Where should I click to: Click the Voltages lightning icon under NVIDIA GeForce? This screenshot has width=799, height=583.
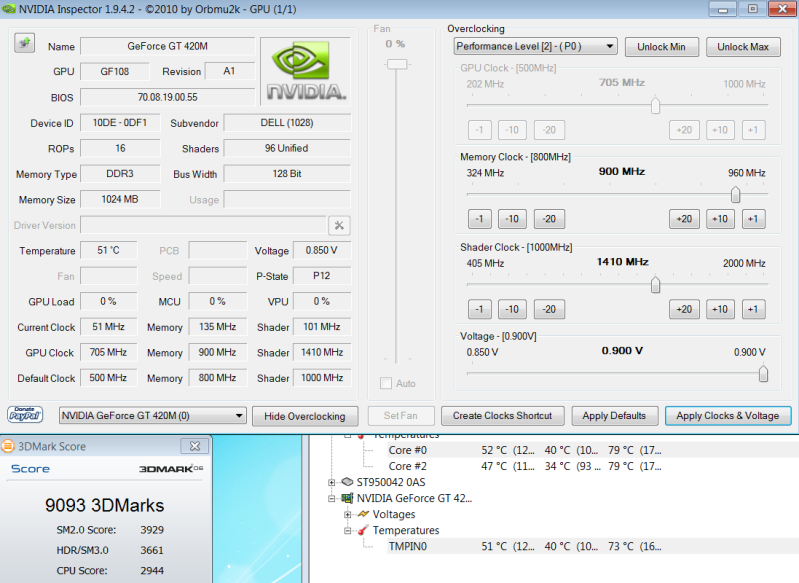363,514
